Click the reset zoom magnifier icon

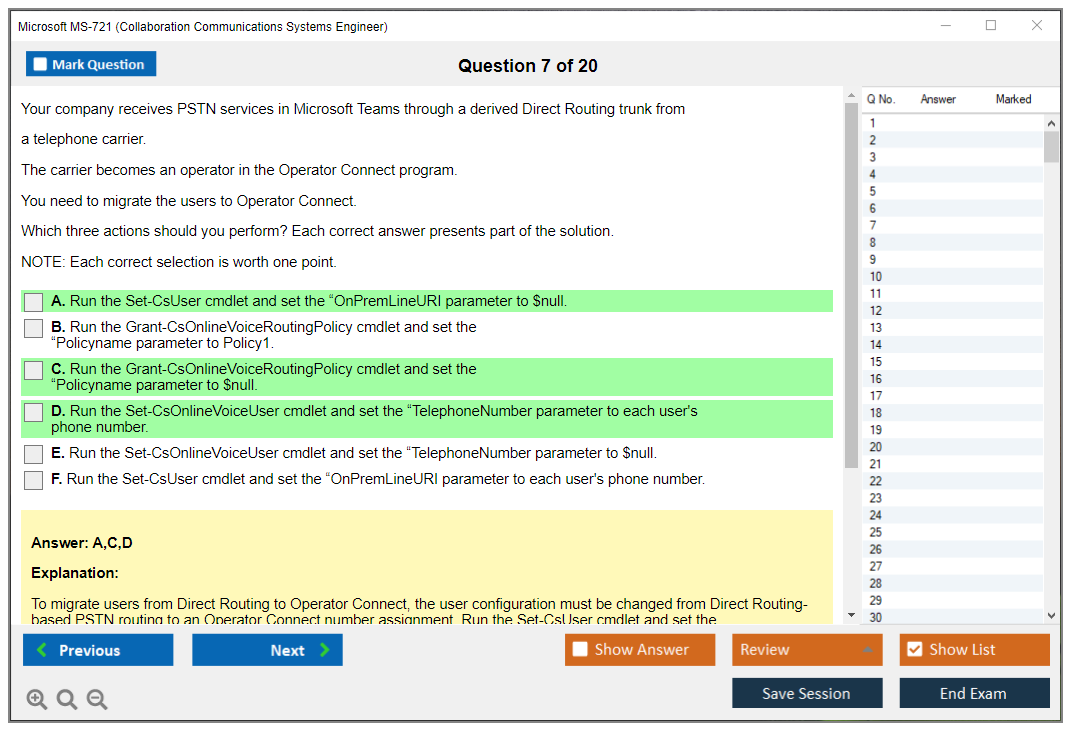coord(67,699)
